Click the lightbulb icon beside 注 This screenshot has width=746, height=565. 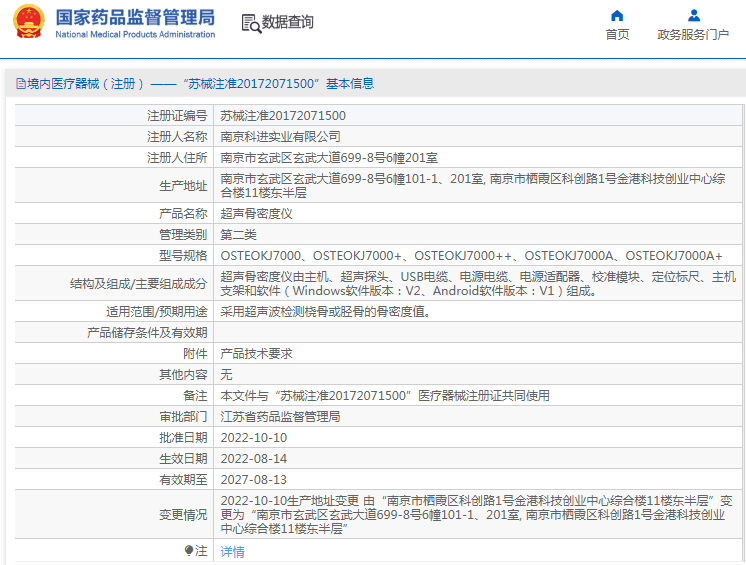tap(189, 551)
